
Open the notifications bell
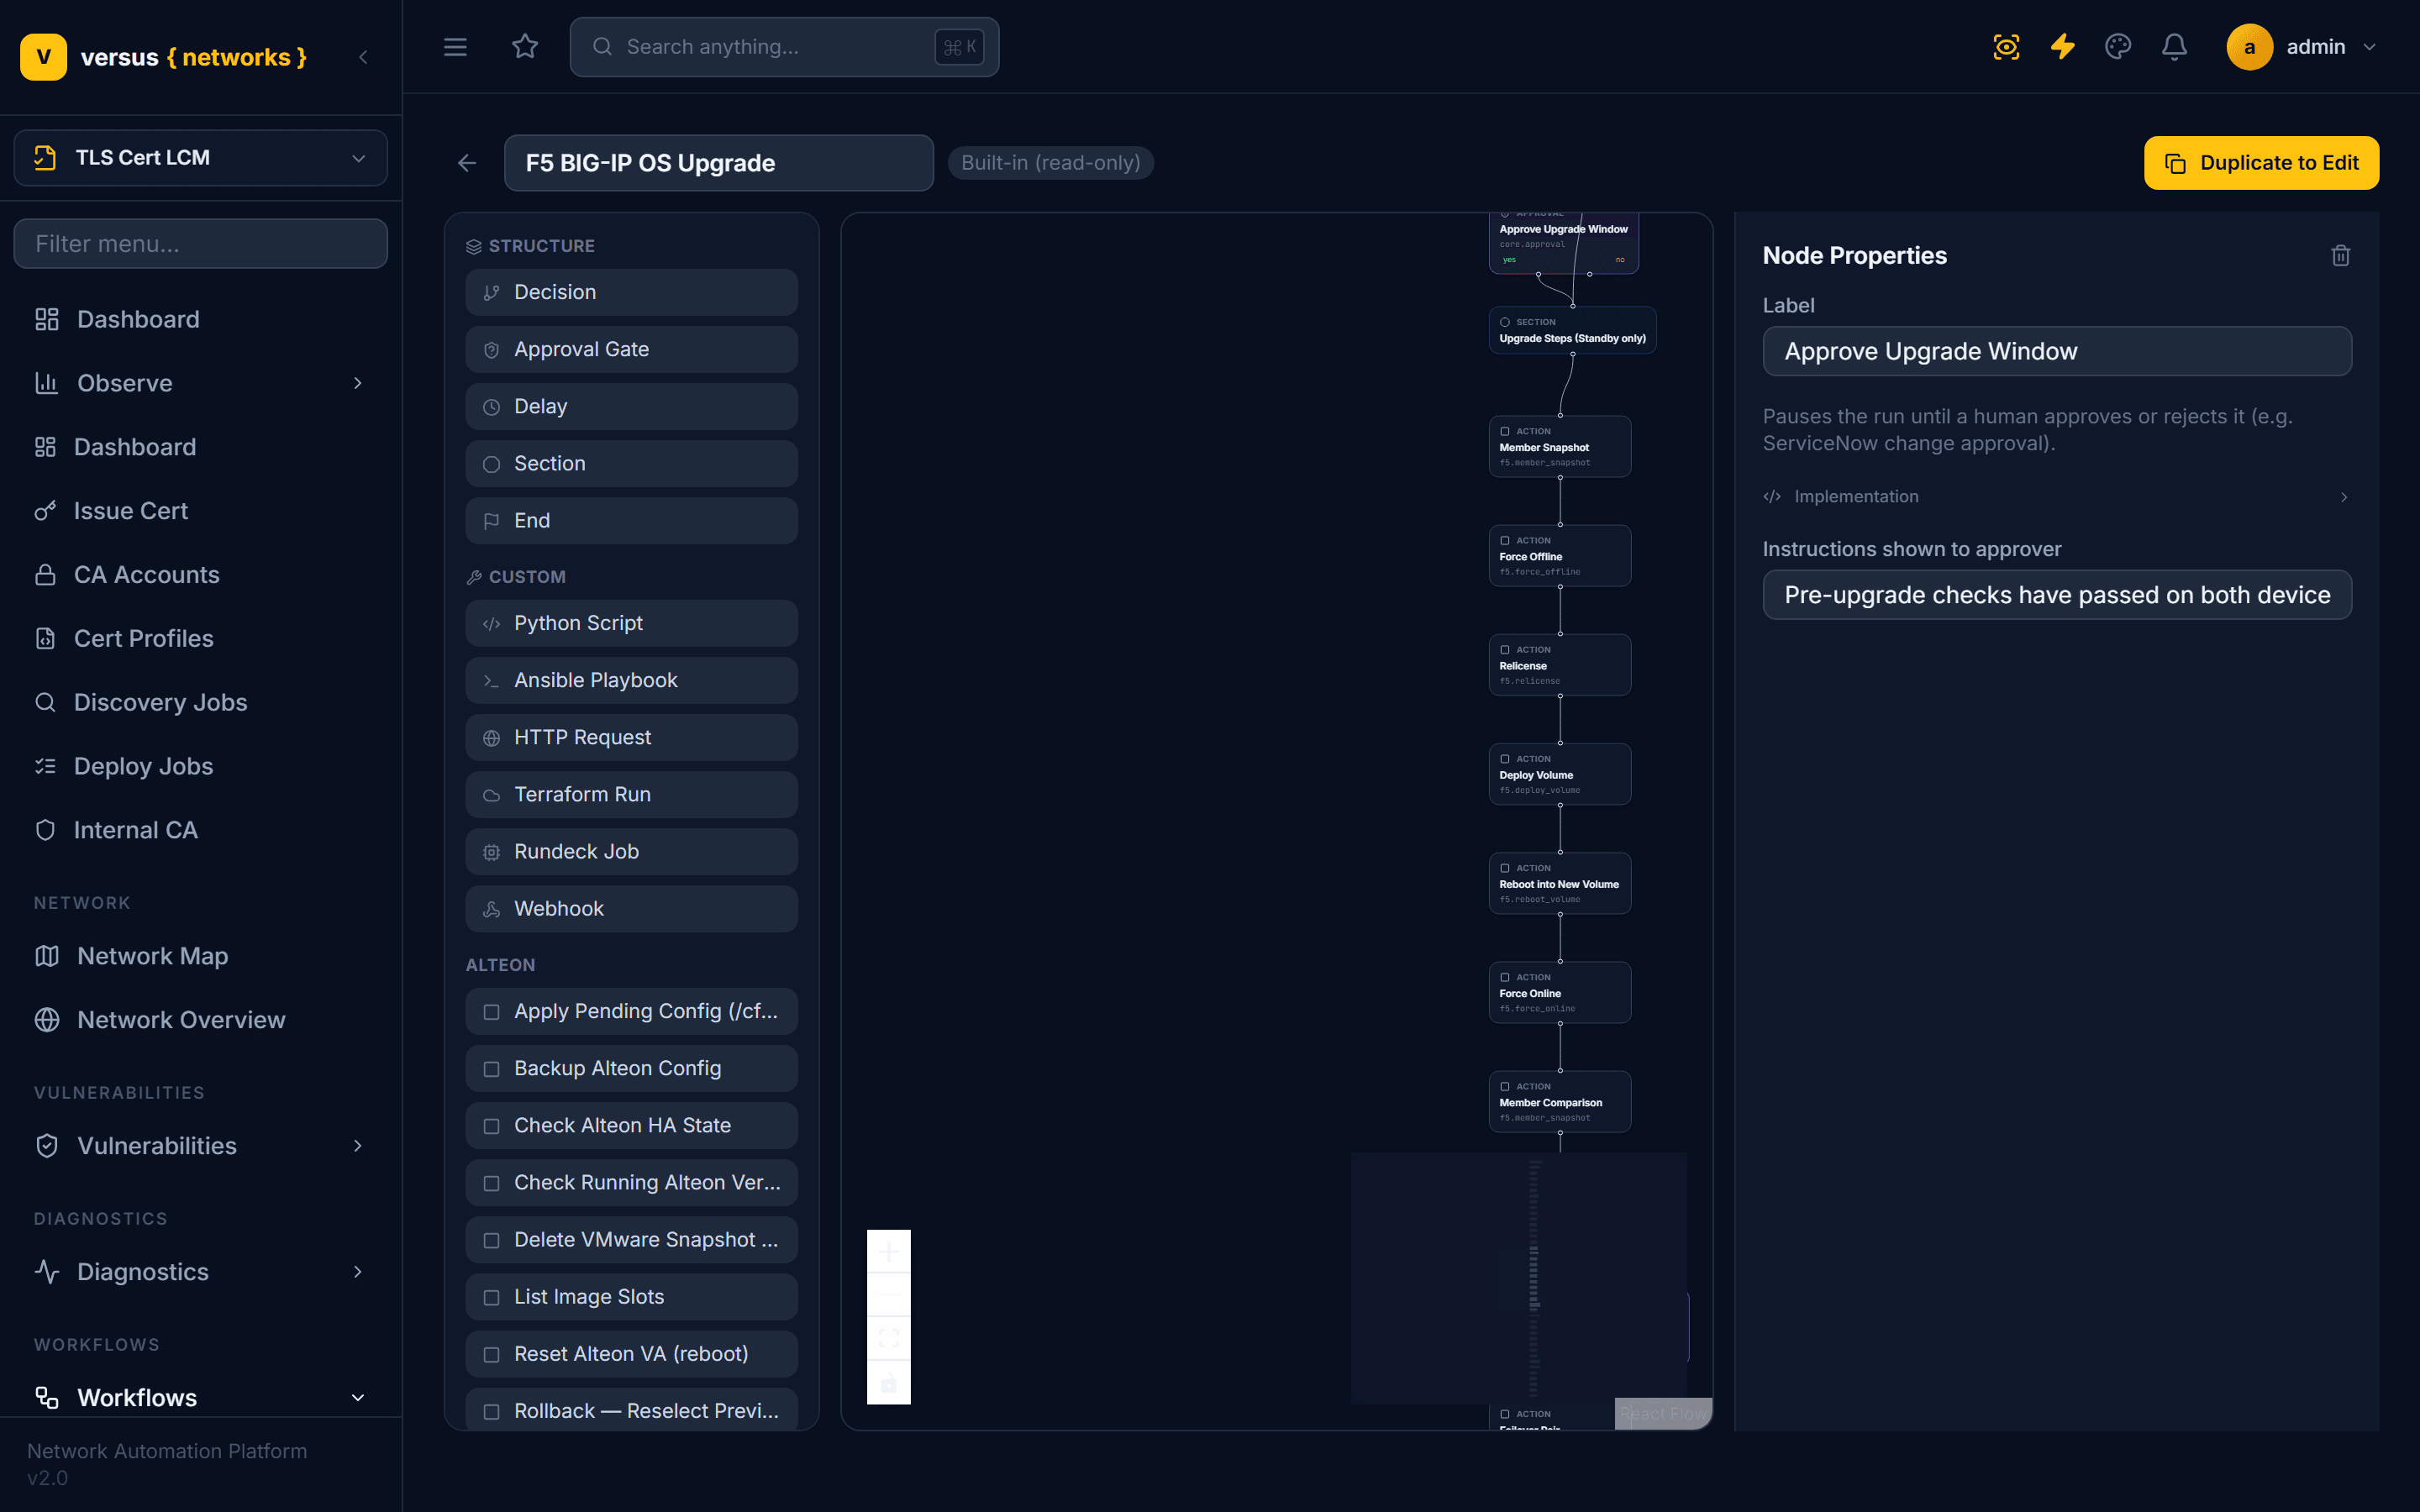pos(2174,47)
